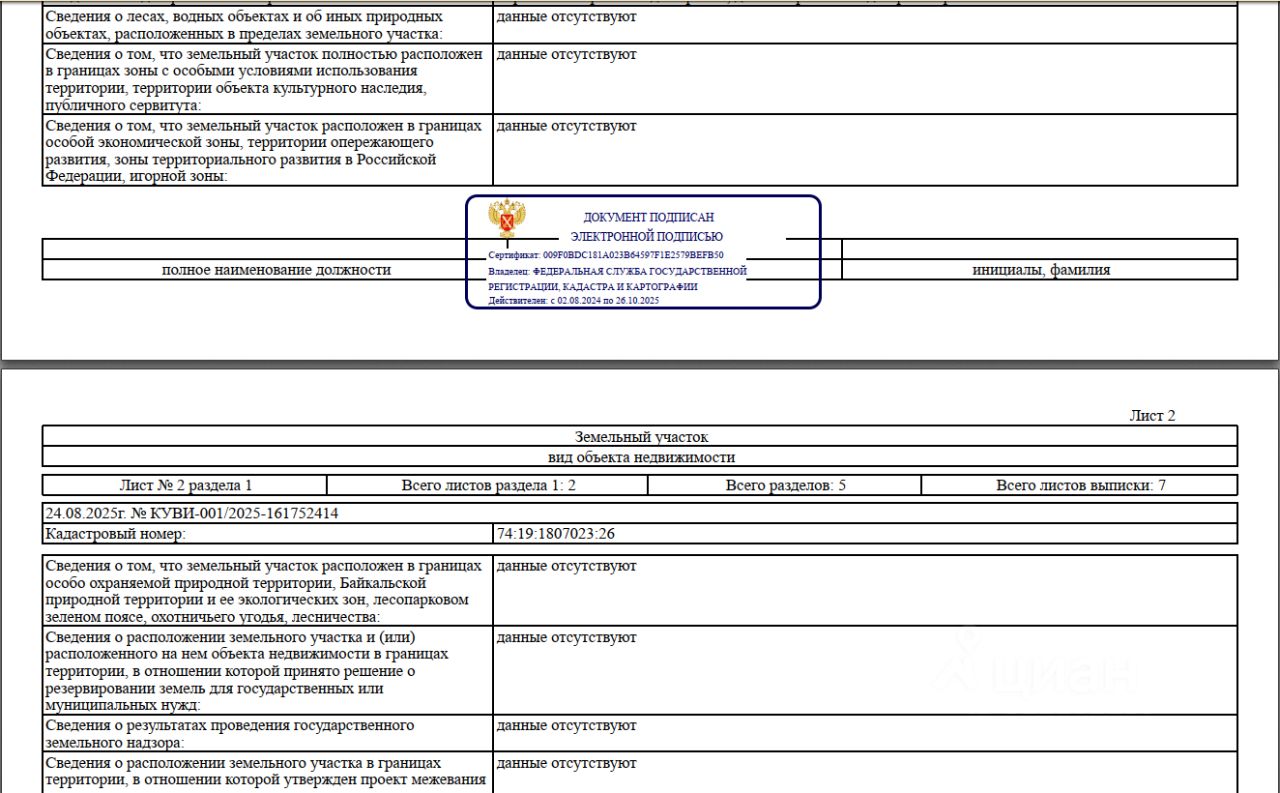
Task: Click the 'Лист 2' page label
Action: [x=1152, y=416]
